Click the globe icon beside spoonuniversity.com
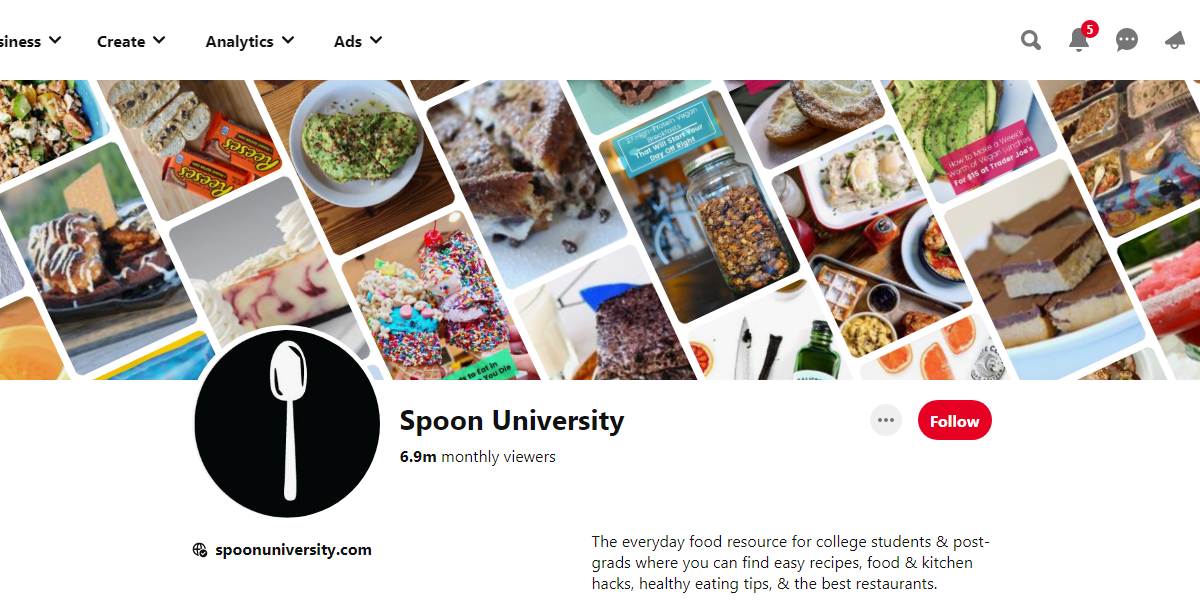 [200, 550]
